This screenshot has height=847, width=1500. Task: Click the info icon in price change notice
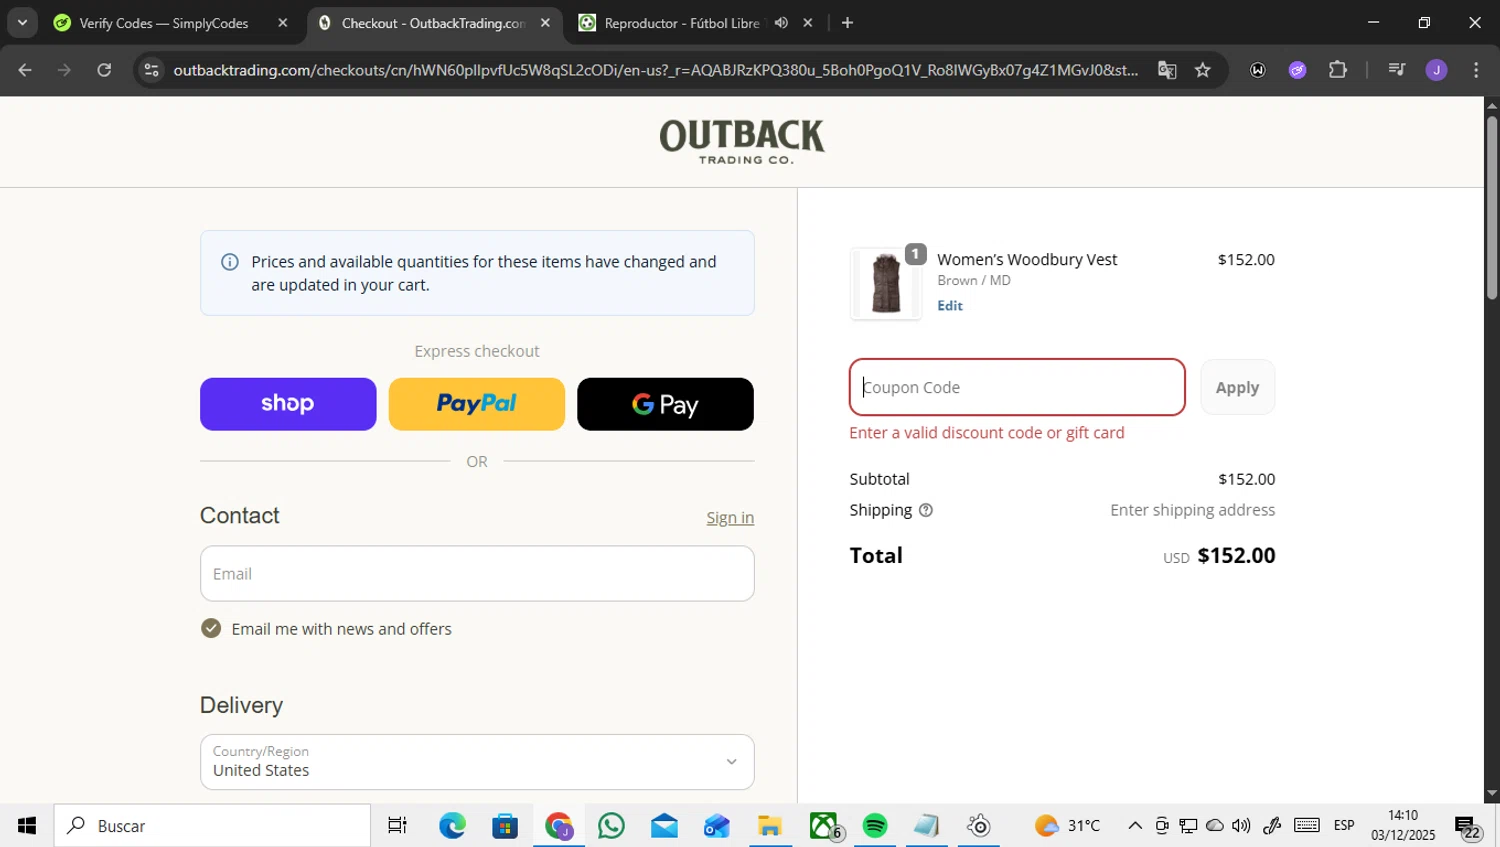click(x=230, y=262)
